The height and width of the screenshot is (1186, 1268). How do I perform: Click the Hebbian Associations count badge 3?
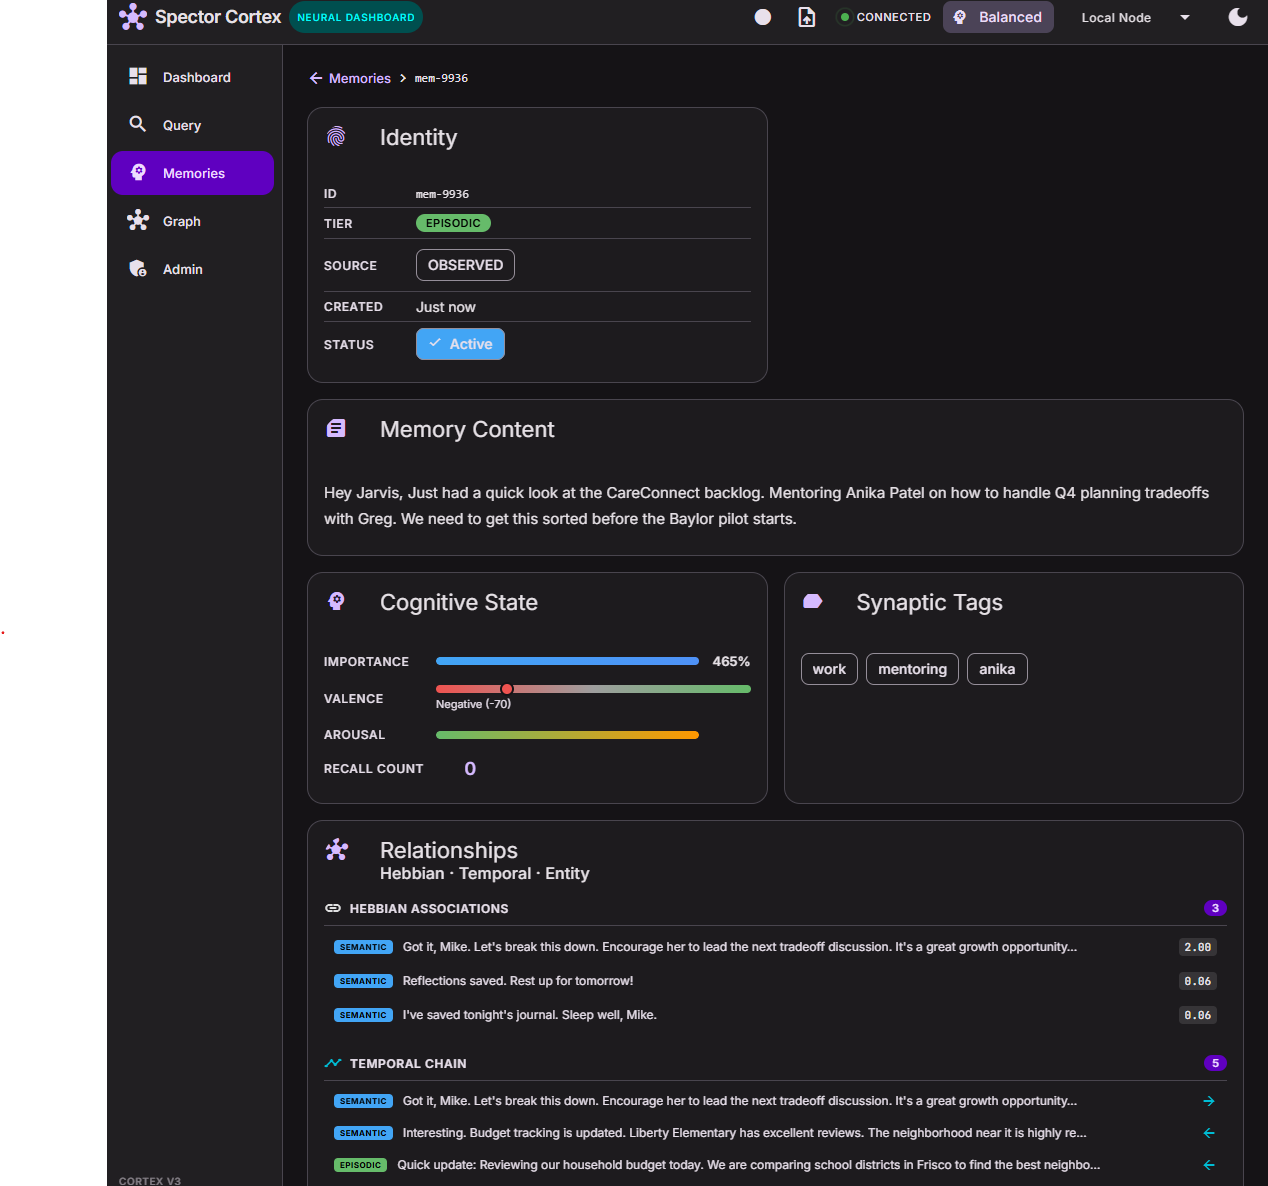[1215, 908]
